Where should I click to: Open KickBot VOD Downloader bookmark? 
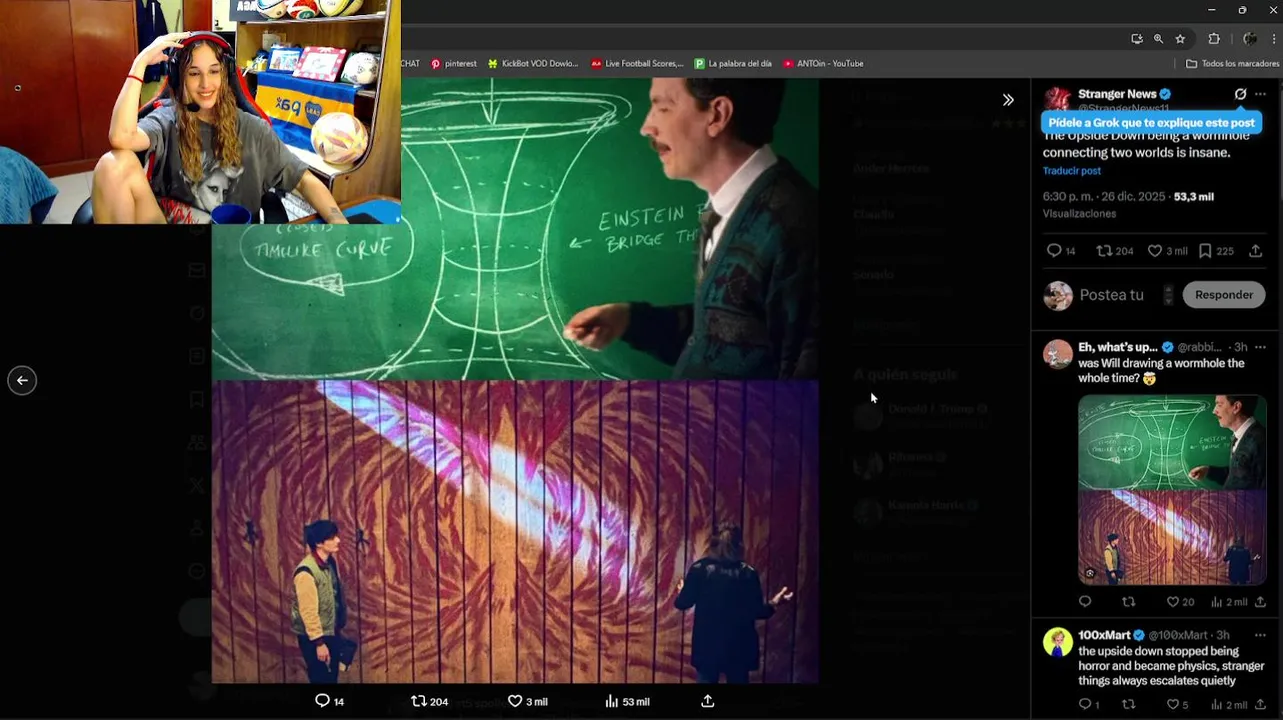533,63
